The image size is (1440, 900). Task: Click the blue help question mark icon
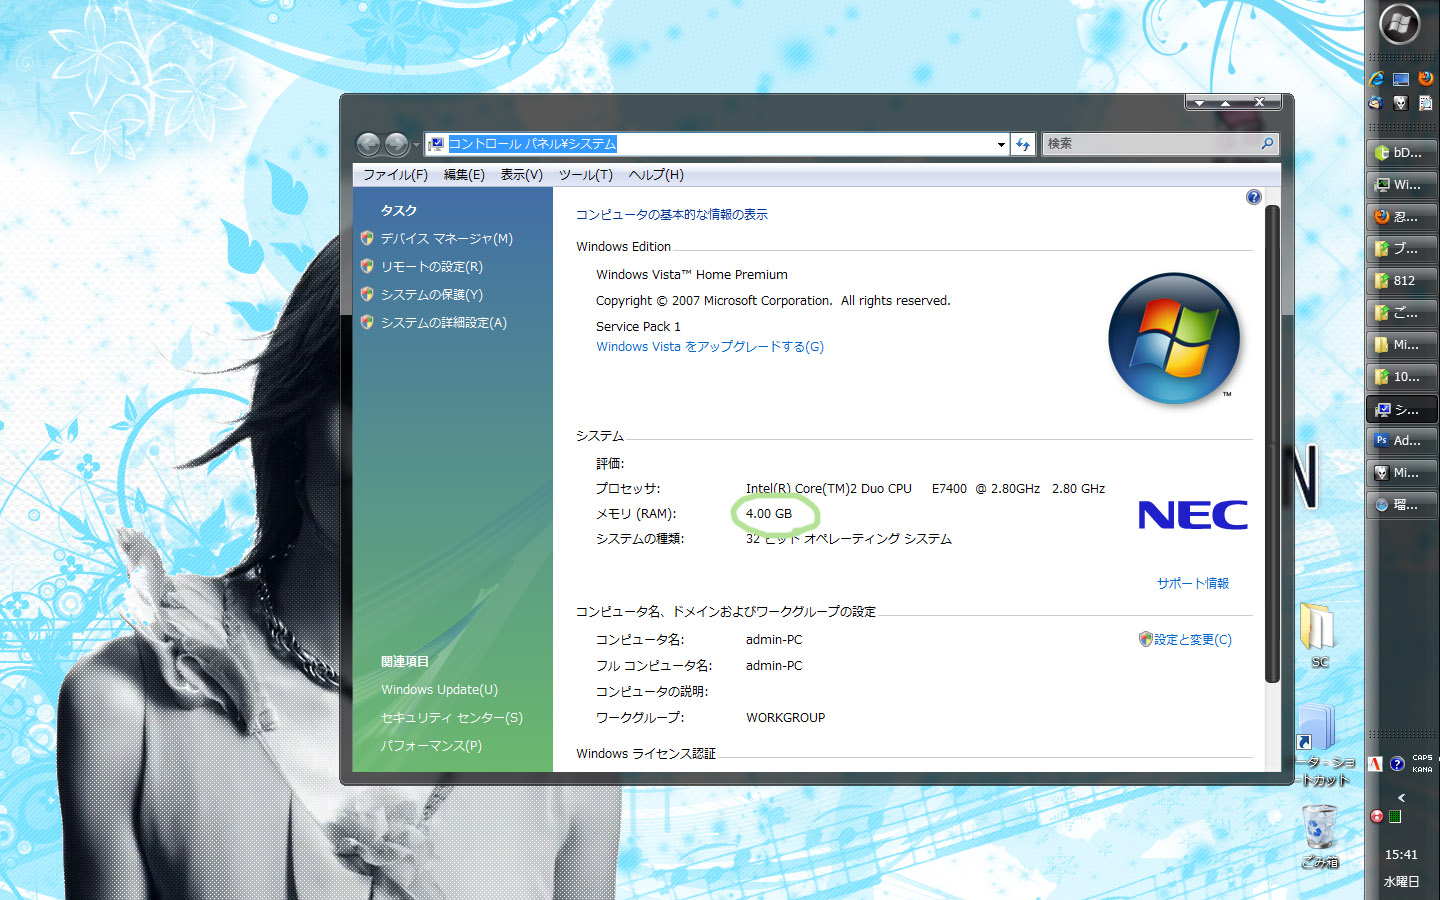(1254, 197)
